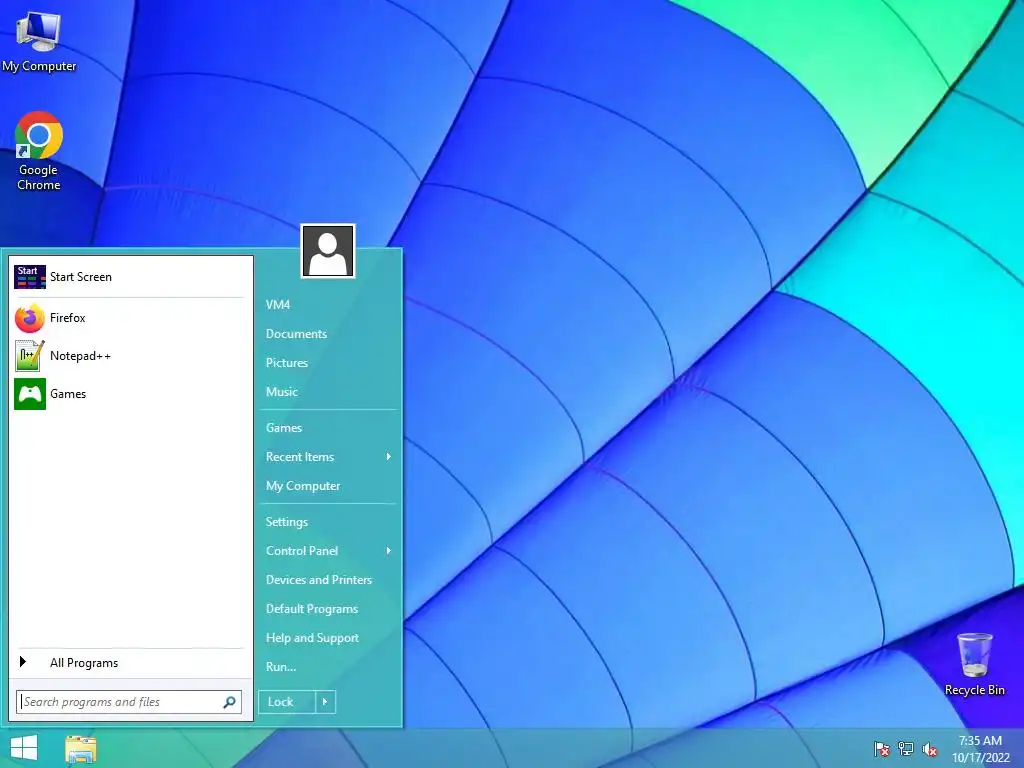Open the green Games app icon
1024x768 pixels.
[30, 394]
